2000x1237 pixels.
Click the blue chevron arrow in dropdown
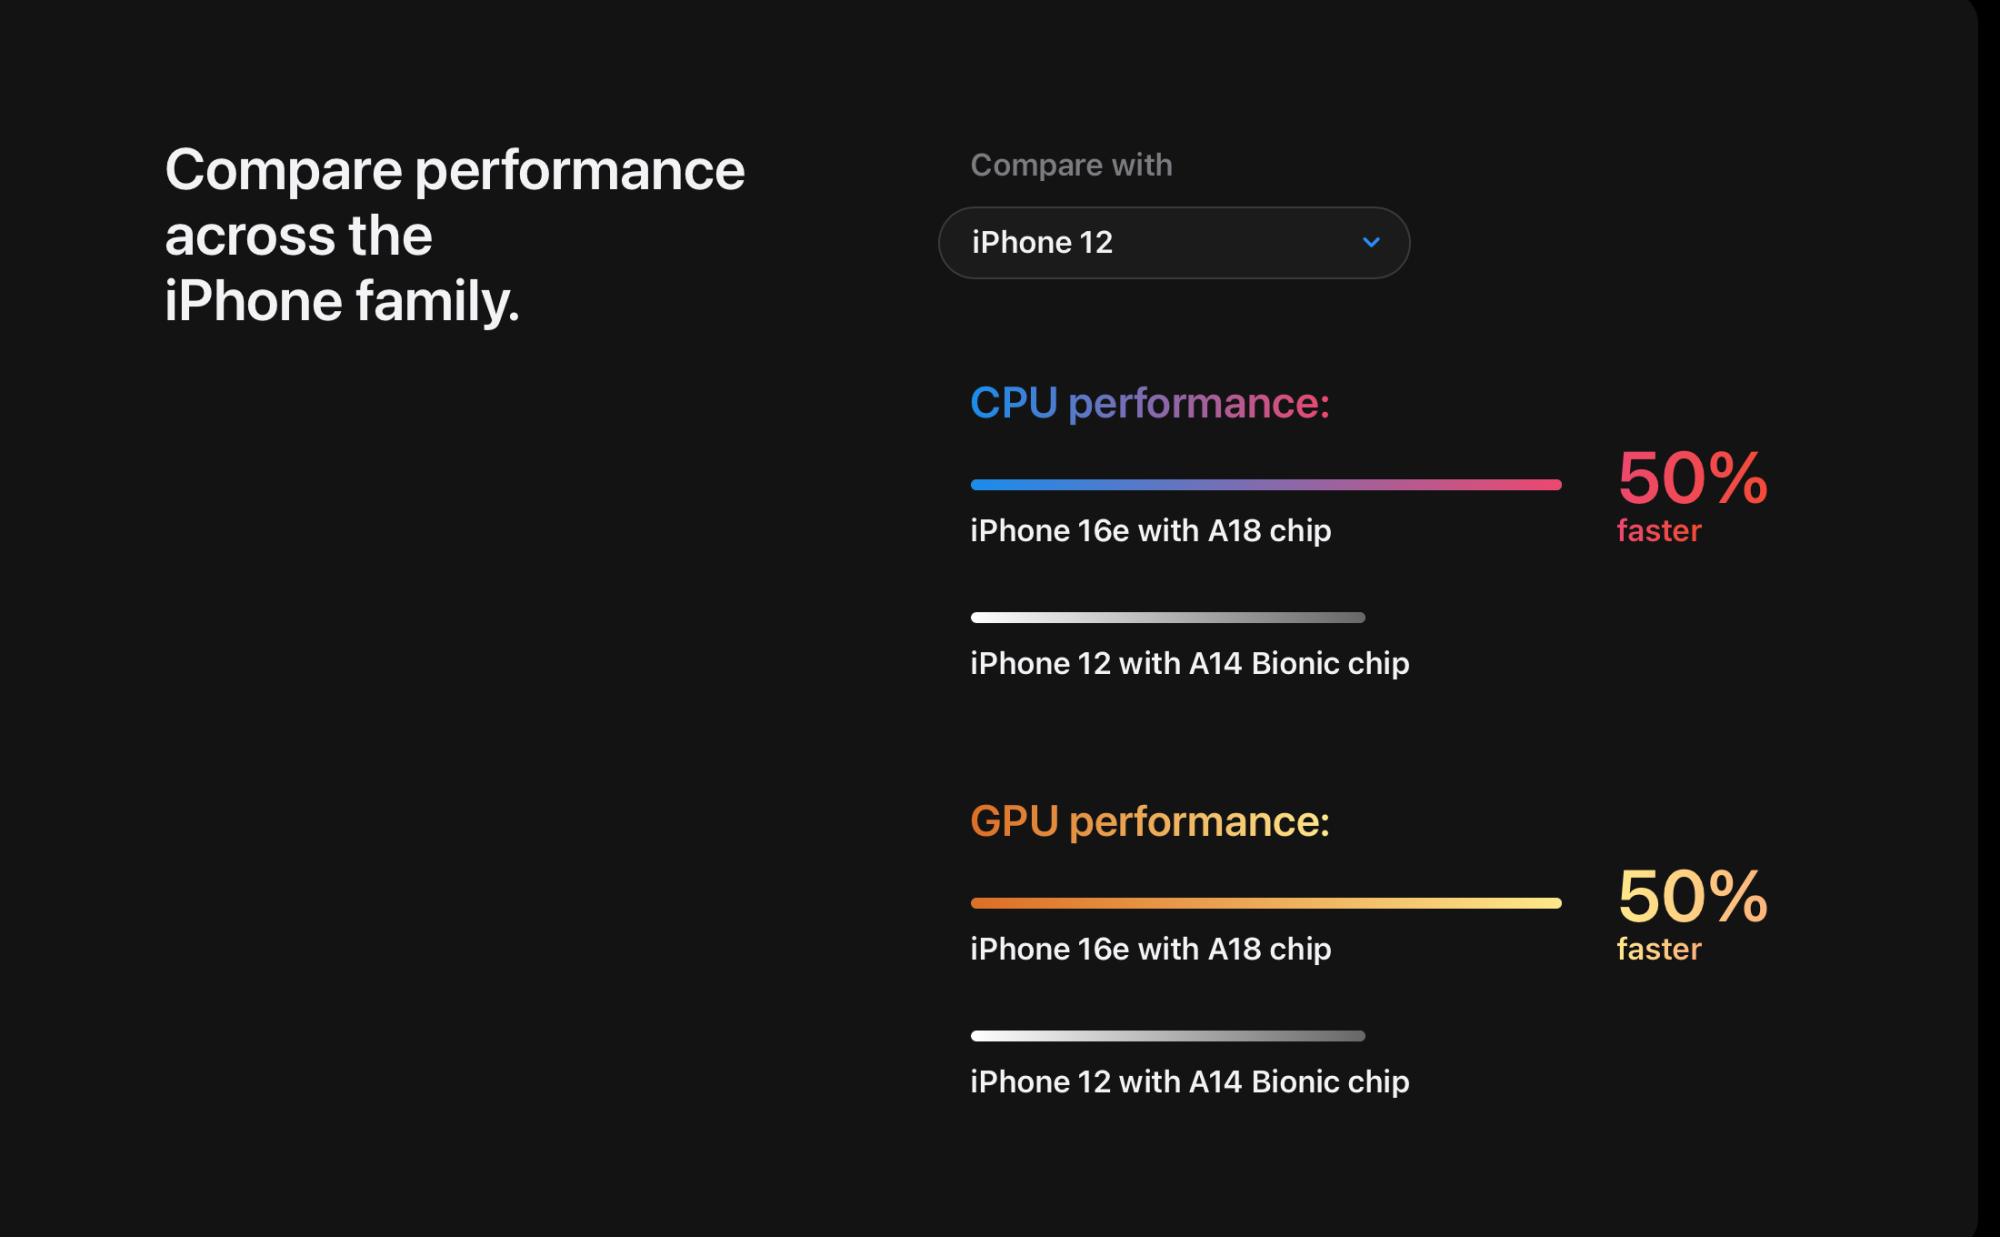coord(1371,242)
